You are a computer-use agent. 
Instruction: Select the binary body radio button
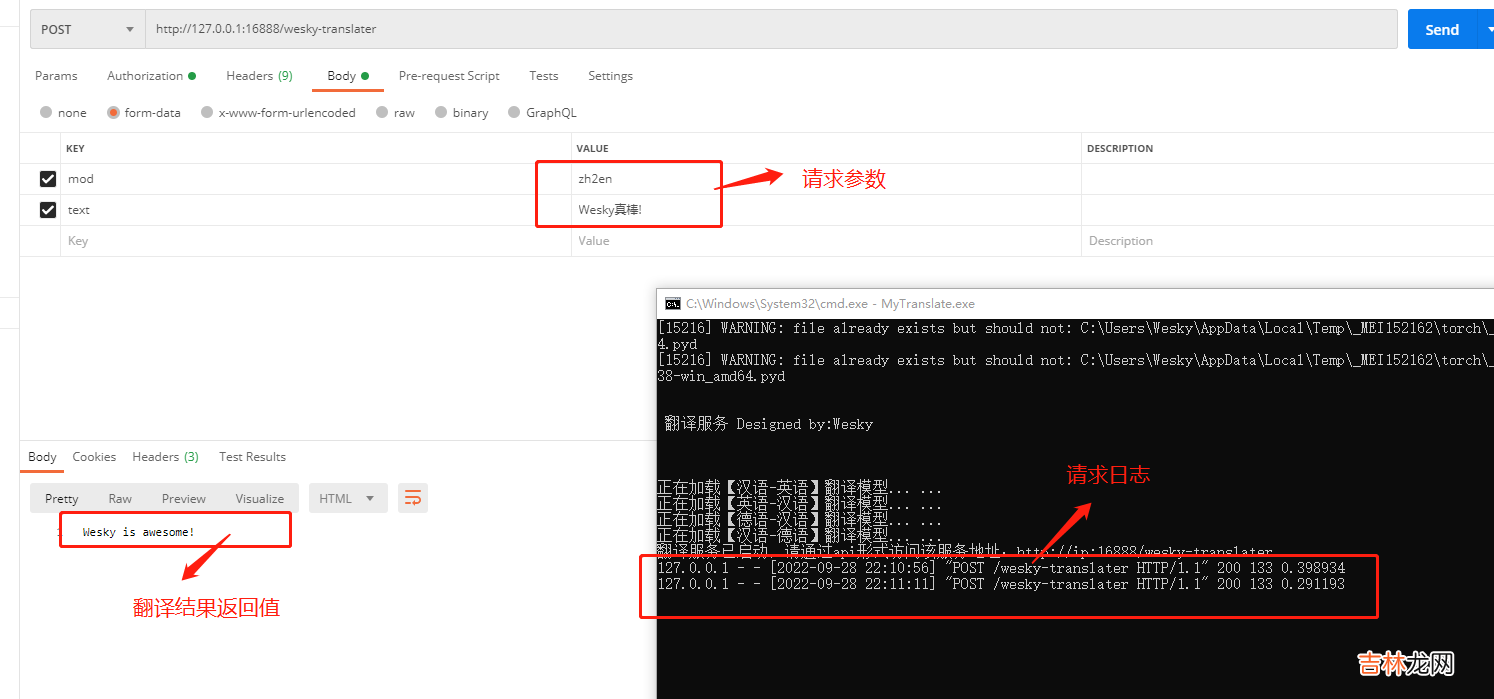[x=441, y=113]
